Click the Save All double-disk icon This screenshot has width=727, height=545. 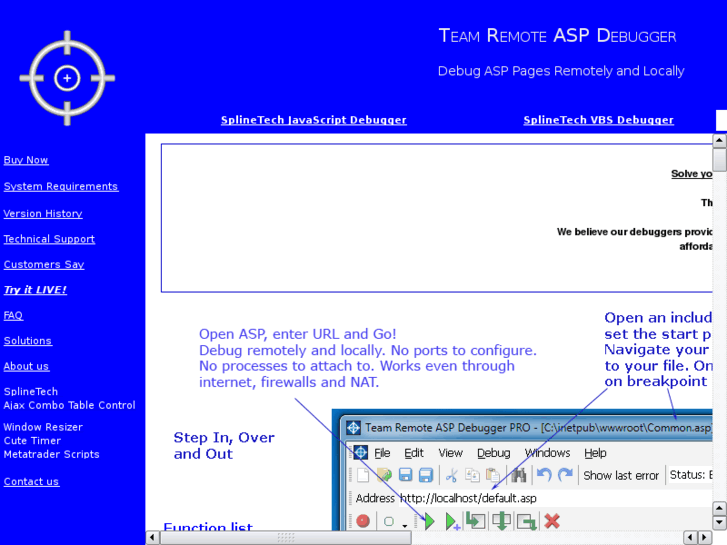pos(426,475)
